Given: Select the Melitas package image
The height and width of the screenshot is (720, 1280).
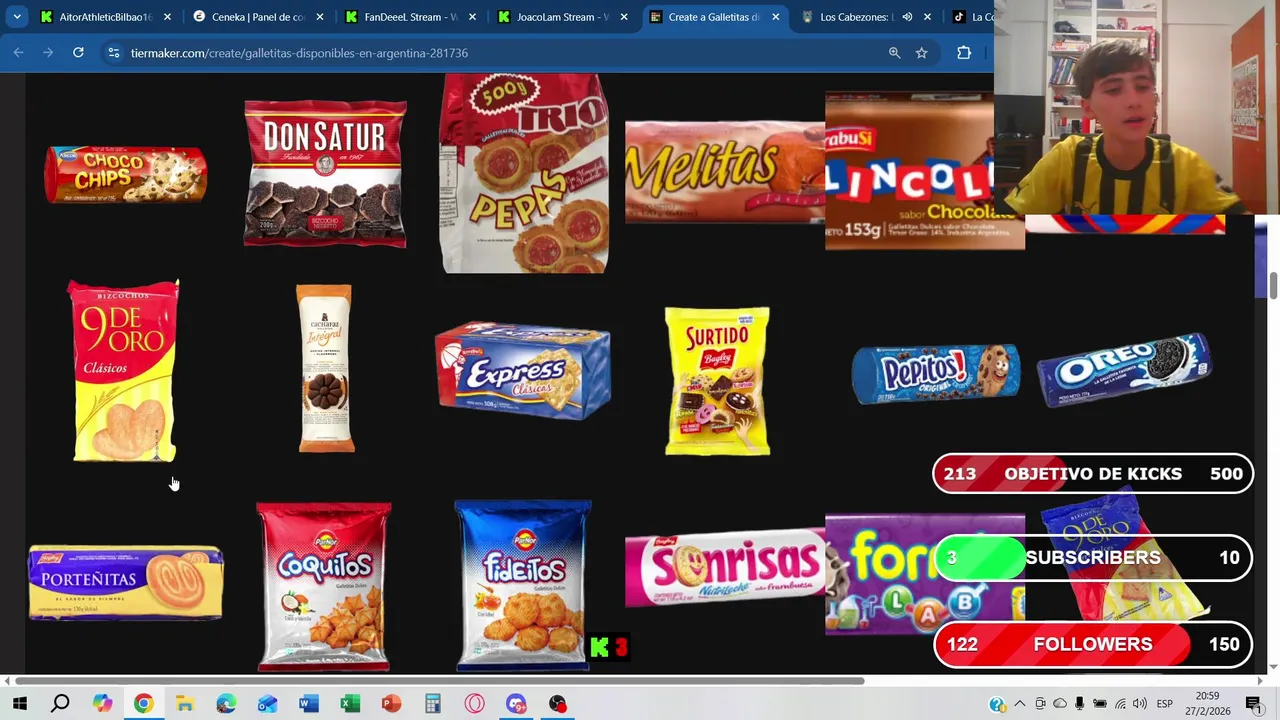Looking at the screenshot, I should pyautogui.click(x=725, y=172).
